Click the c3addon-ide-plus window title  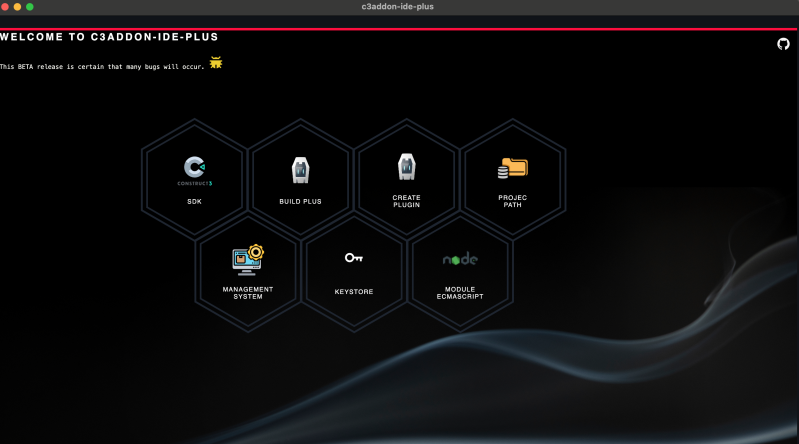coord(397,7)
